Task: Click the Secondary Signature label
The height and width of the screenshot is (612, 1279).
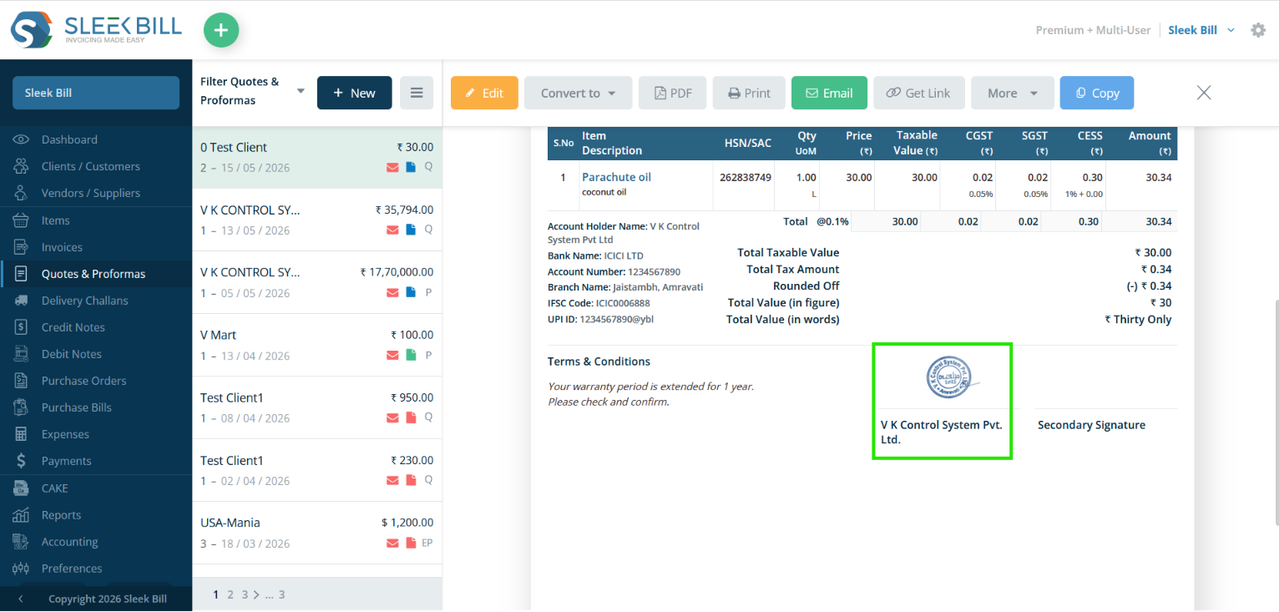Action: [1091, 425]
